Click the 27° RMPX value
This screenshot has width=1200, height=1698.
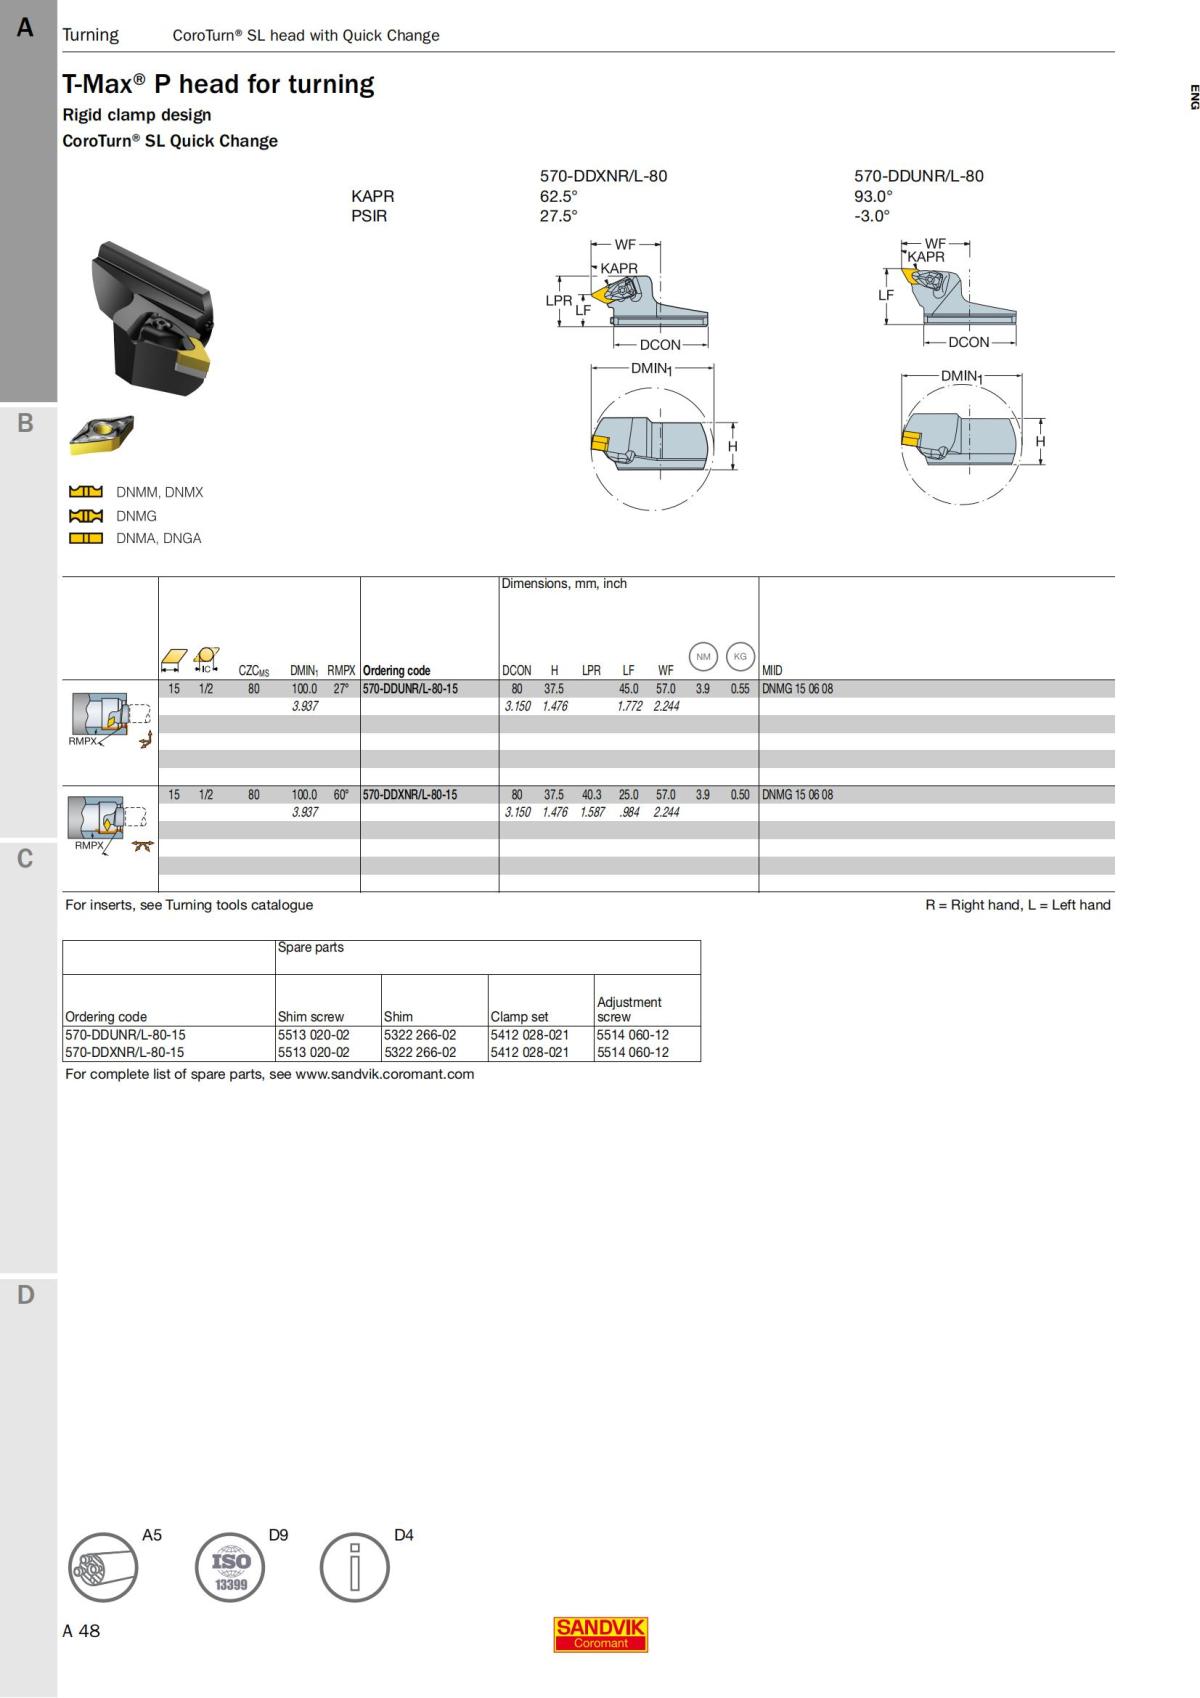tap(341, 689)
